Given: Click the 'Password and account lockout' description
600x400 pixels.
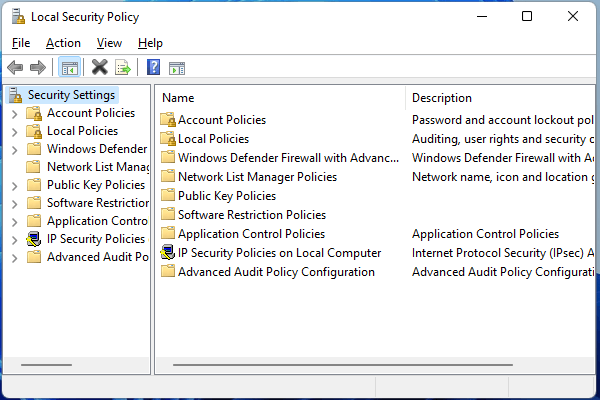Looking at the screenshot, I should pyautogui.click(x=503, y=120).
